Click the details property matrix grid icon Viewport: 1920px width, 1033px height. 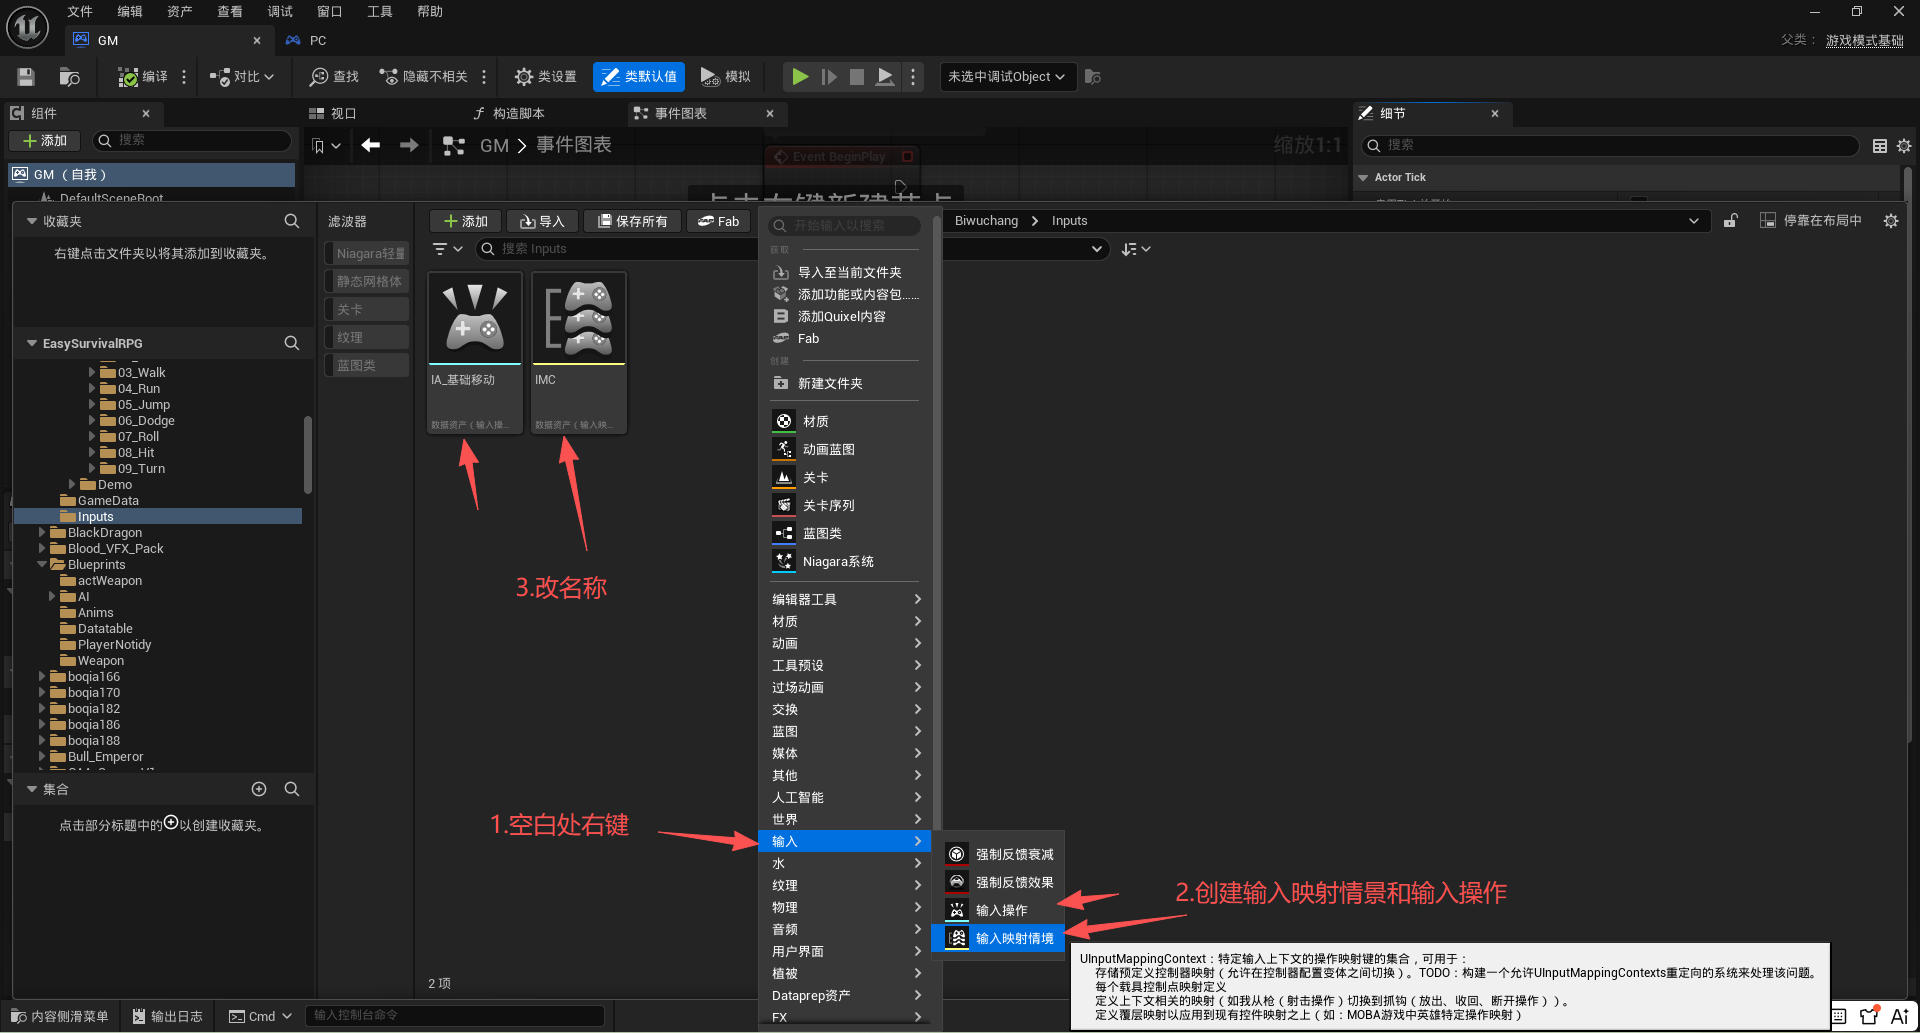coord(1880,146)
